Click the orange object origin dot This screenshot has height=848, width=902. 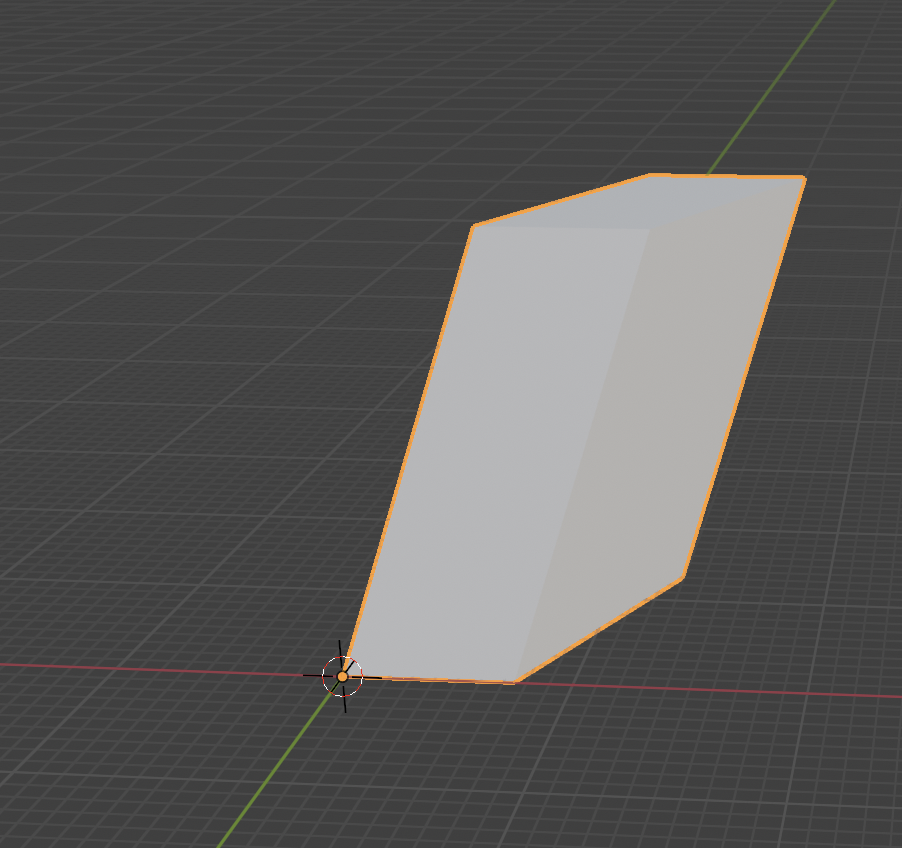point(342,677)
